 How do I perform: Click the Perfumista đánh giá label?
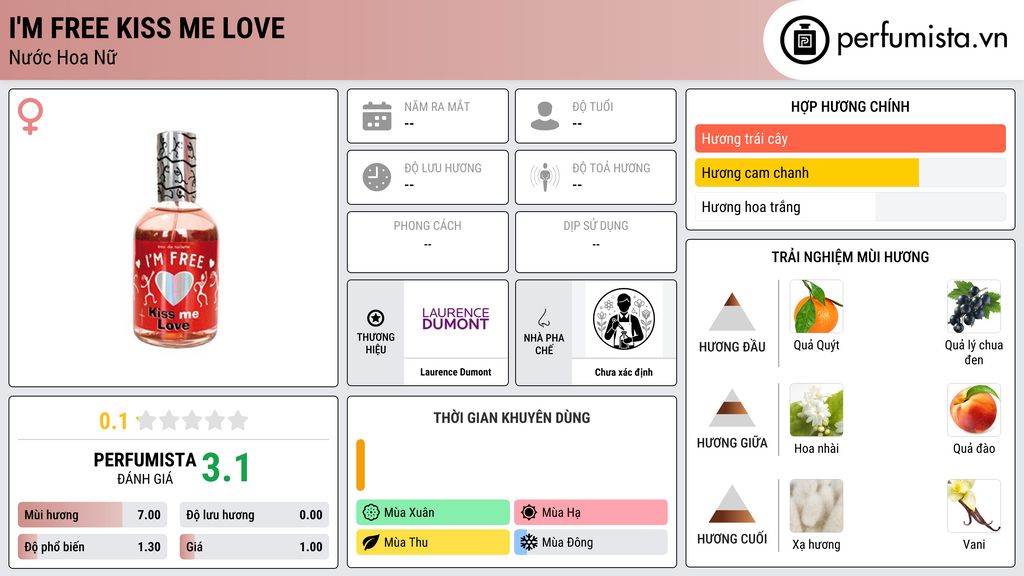(x=145, y=468)
